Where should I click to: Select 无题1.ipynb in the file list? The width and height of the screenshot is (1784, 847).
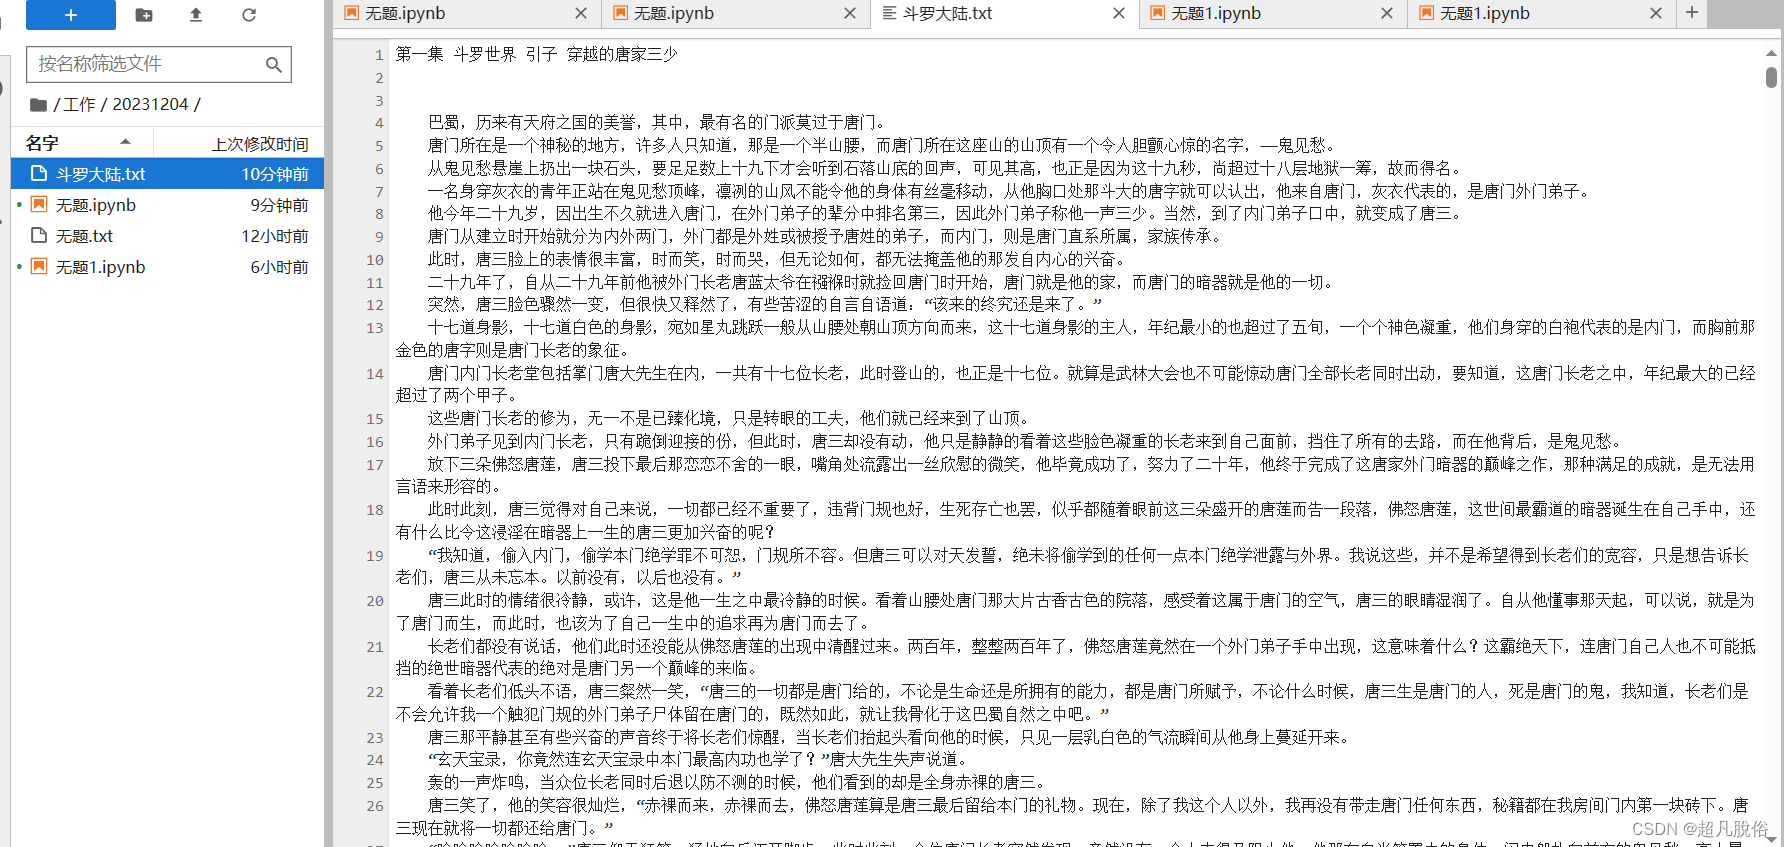[x=167, y=267]
